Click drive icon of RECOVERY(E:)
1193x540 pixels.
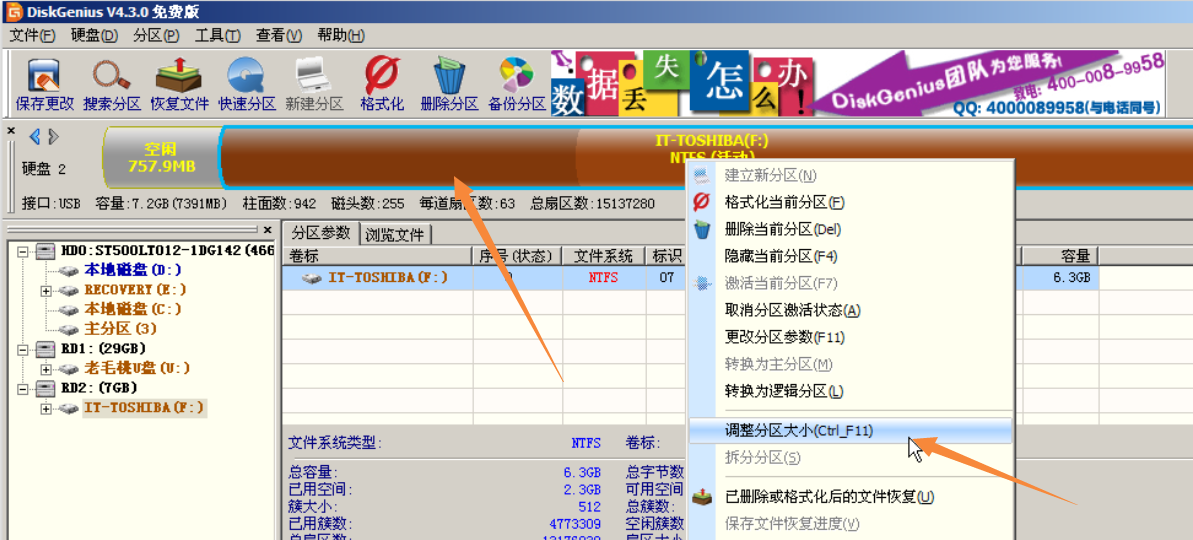pos(69,291)
